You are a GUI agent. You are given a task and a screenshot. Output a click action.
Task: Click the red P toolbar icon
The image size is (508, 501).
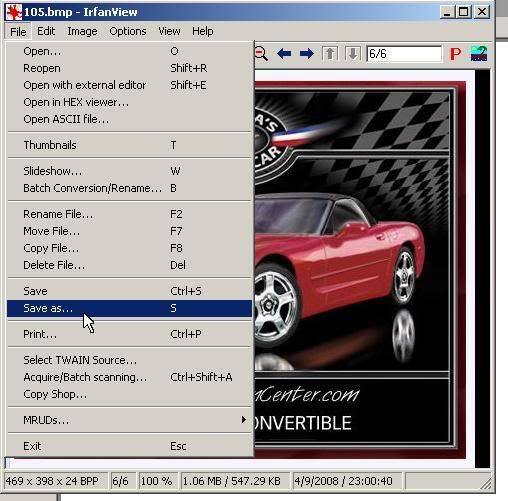(455, 54)
